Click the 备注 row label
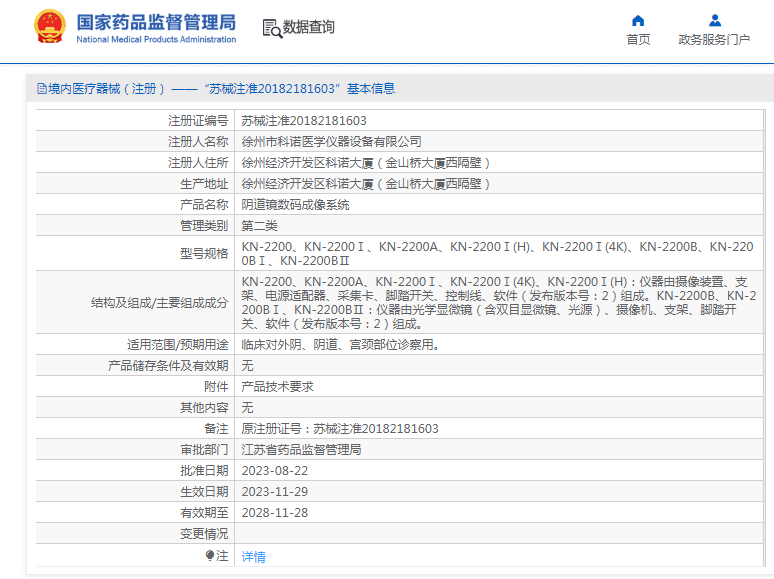The image size is (774, 579). tap(216, 428)
